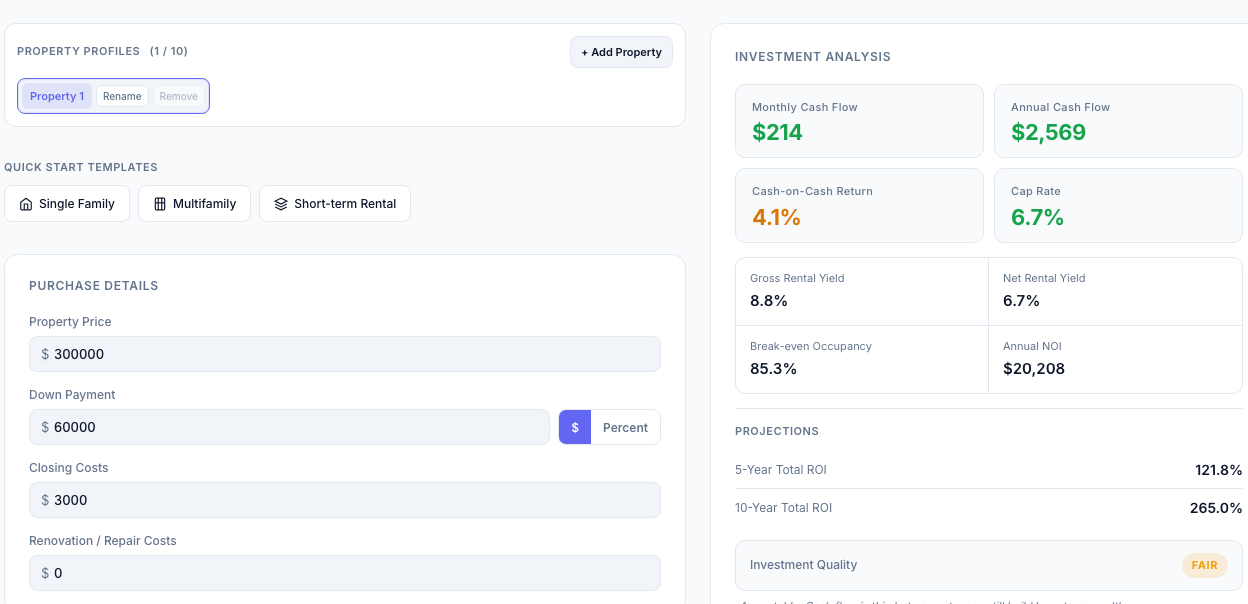Switch to the Property 1 tab
1248x604 pixels.
[57, 96]
